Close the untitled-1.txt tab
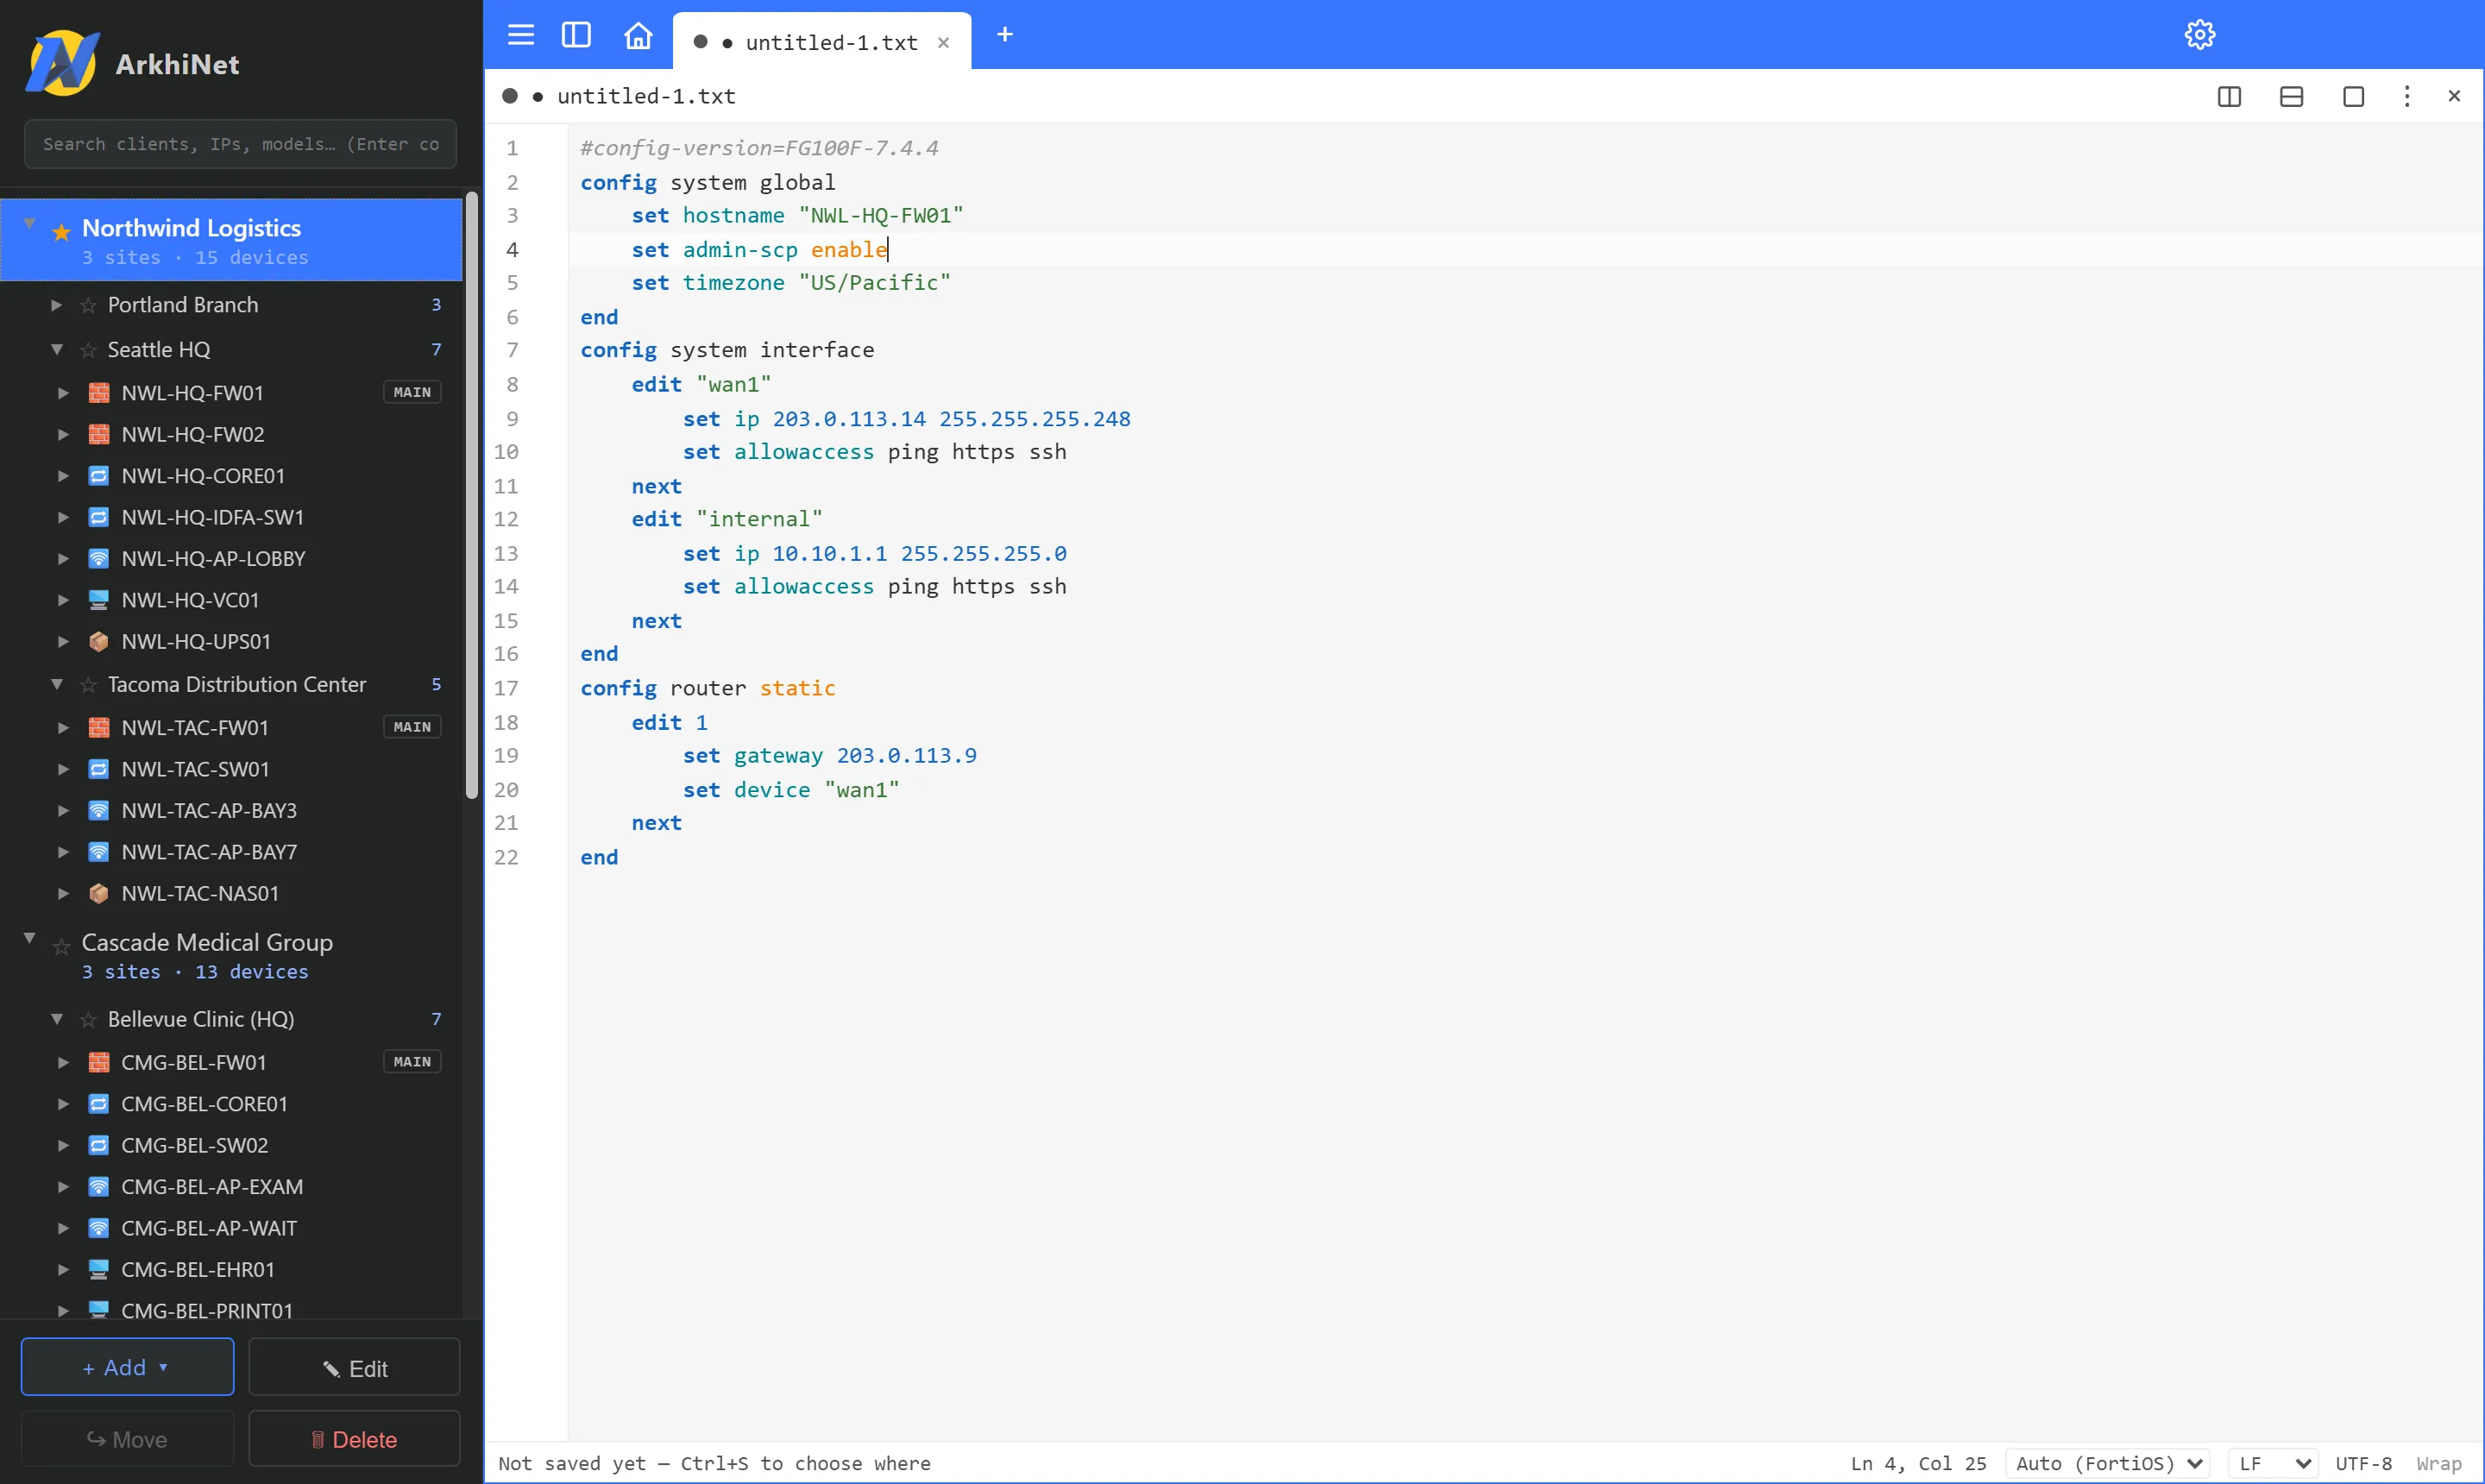Image resolution: width=2485 pixels, height=1484 pixels. point(943,42)
